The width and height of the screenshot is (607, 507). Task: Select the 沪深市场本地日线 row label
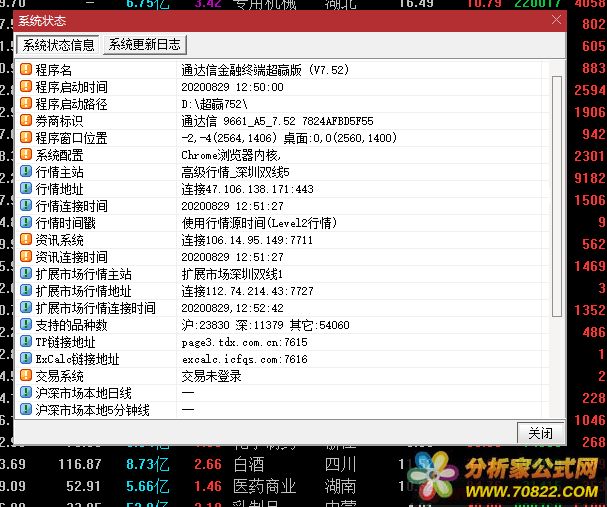(x=83, y=393)
